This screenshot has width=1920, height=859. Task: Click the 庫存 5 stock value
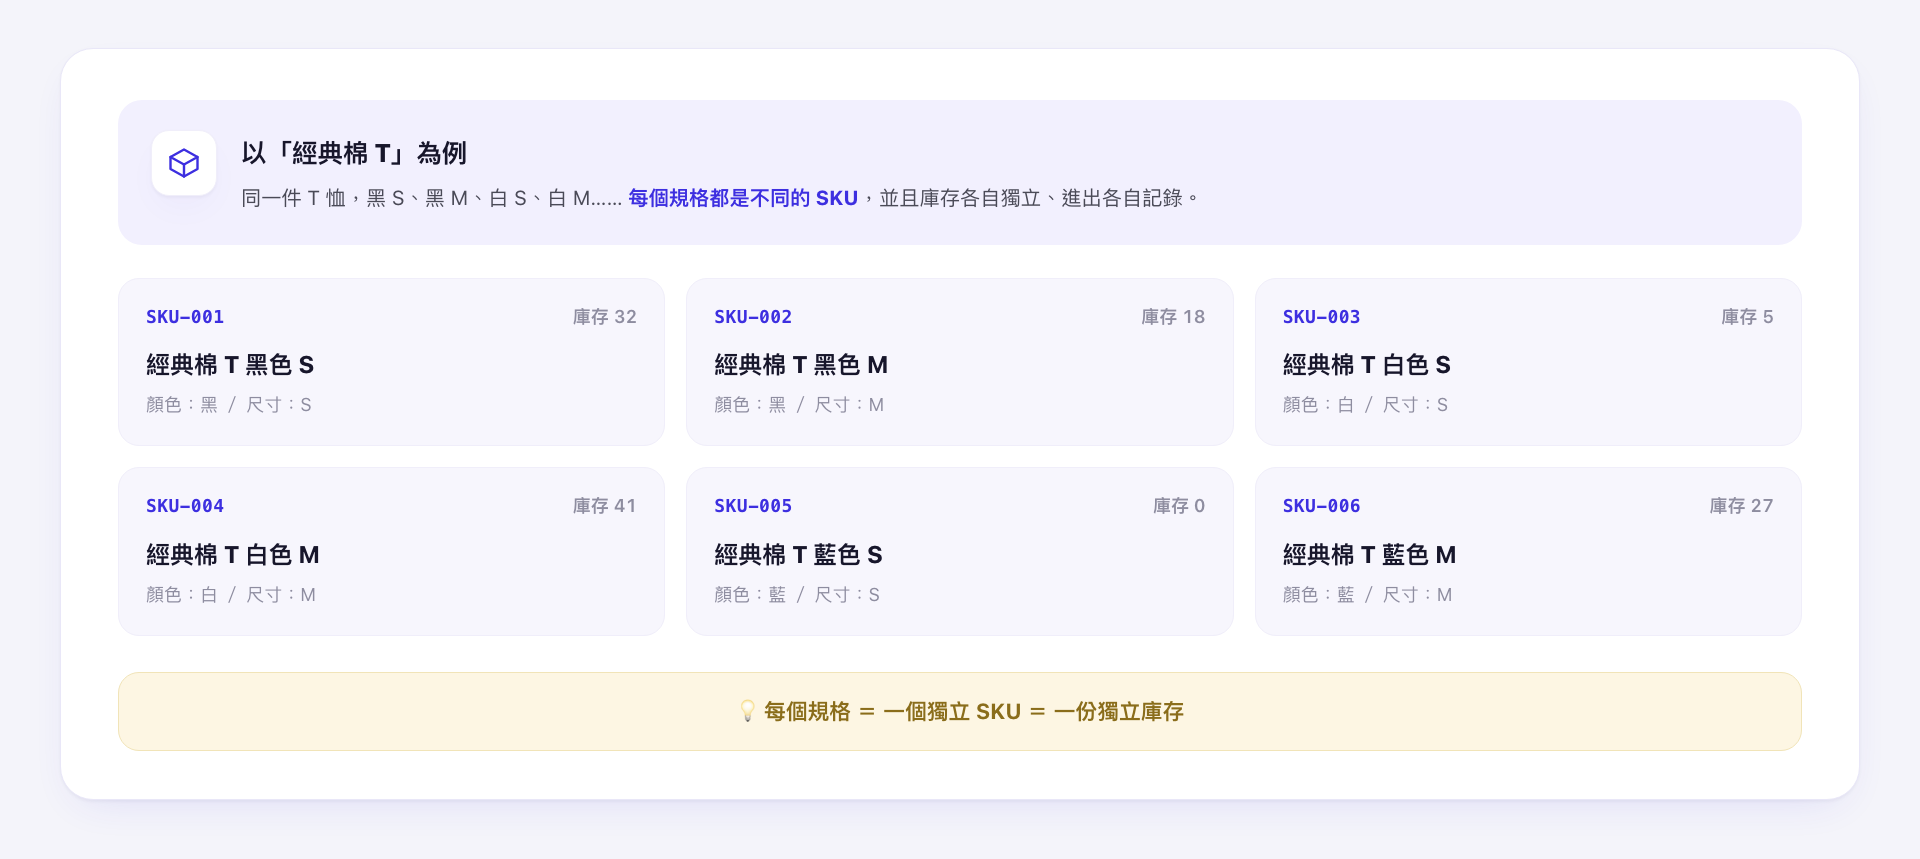[1747, 317]
